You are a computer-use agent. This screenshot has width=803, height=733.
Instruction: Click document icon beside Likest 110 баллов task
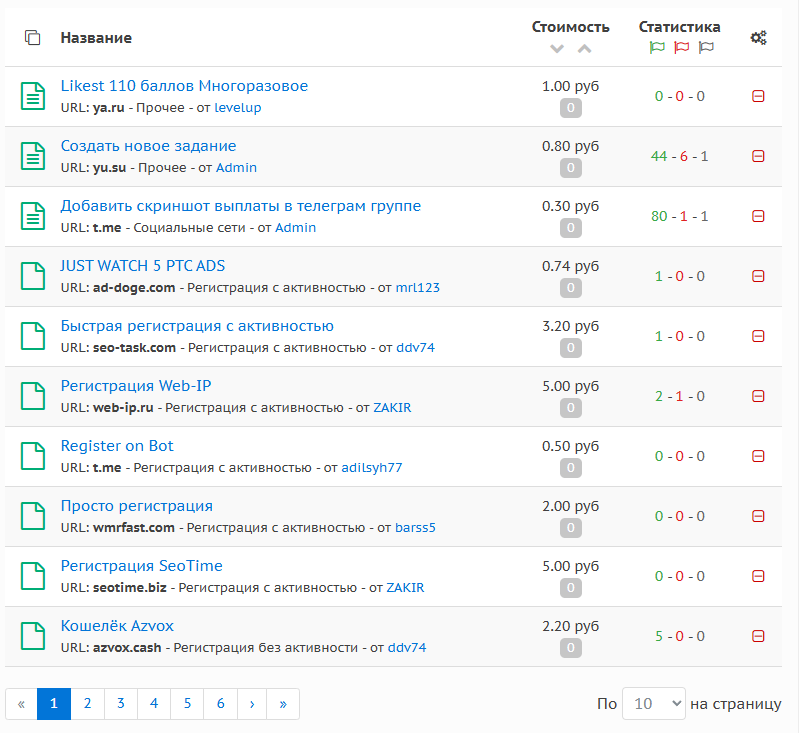coord(34,96)
